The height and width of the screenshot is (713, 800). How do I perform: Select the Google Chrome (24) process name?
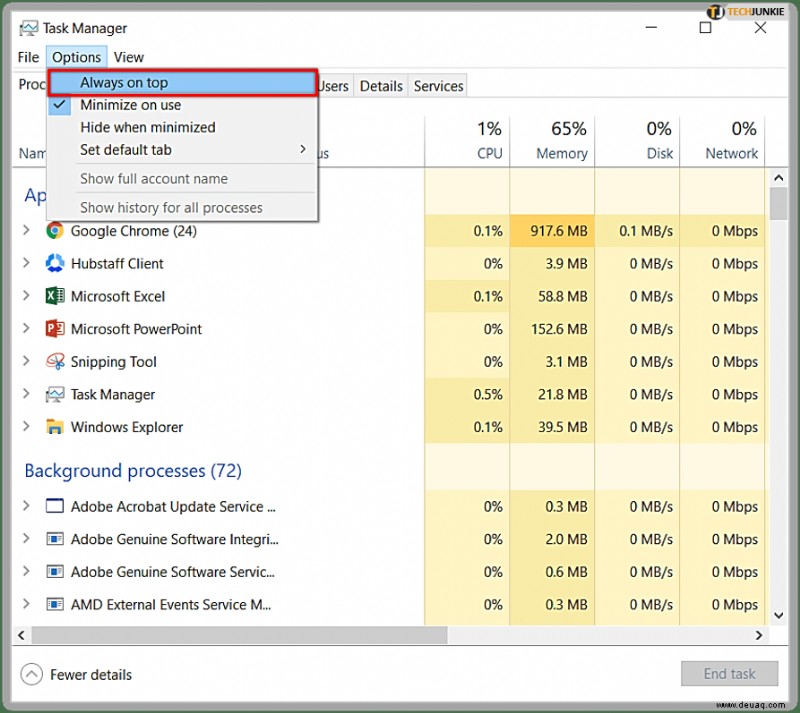tap(134, 231)
